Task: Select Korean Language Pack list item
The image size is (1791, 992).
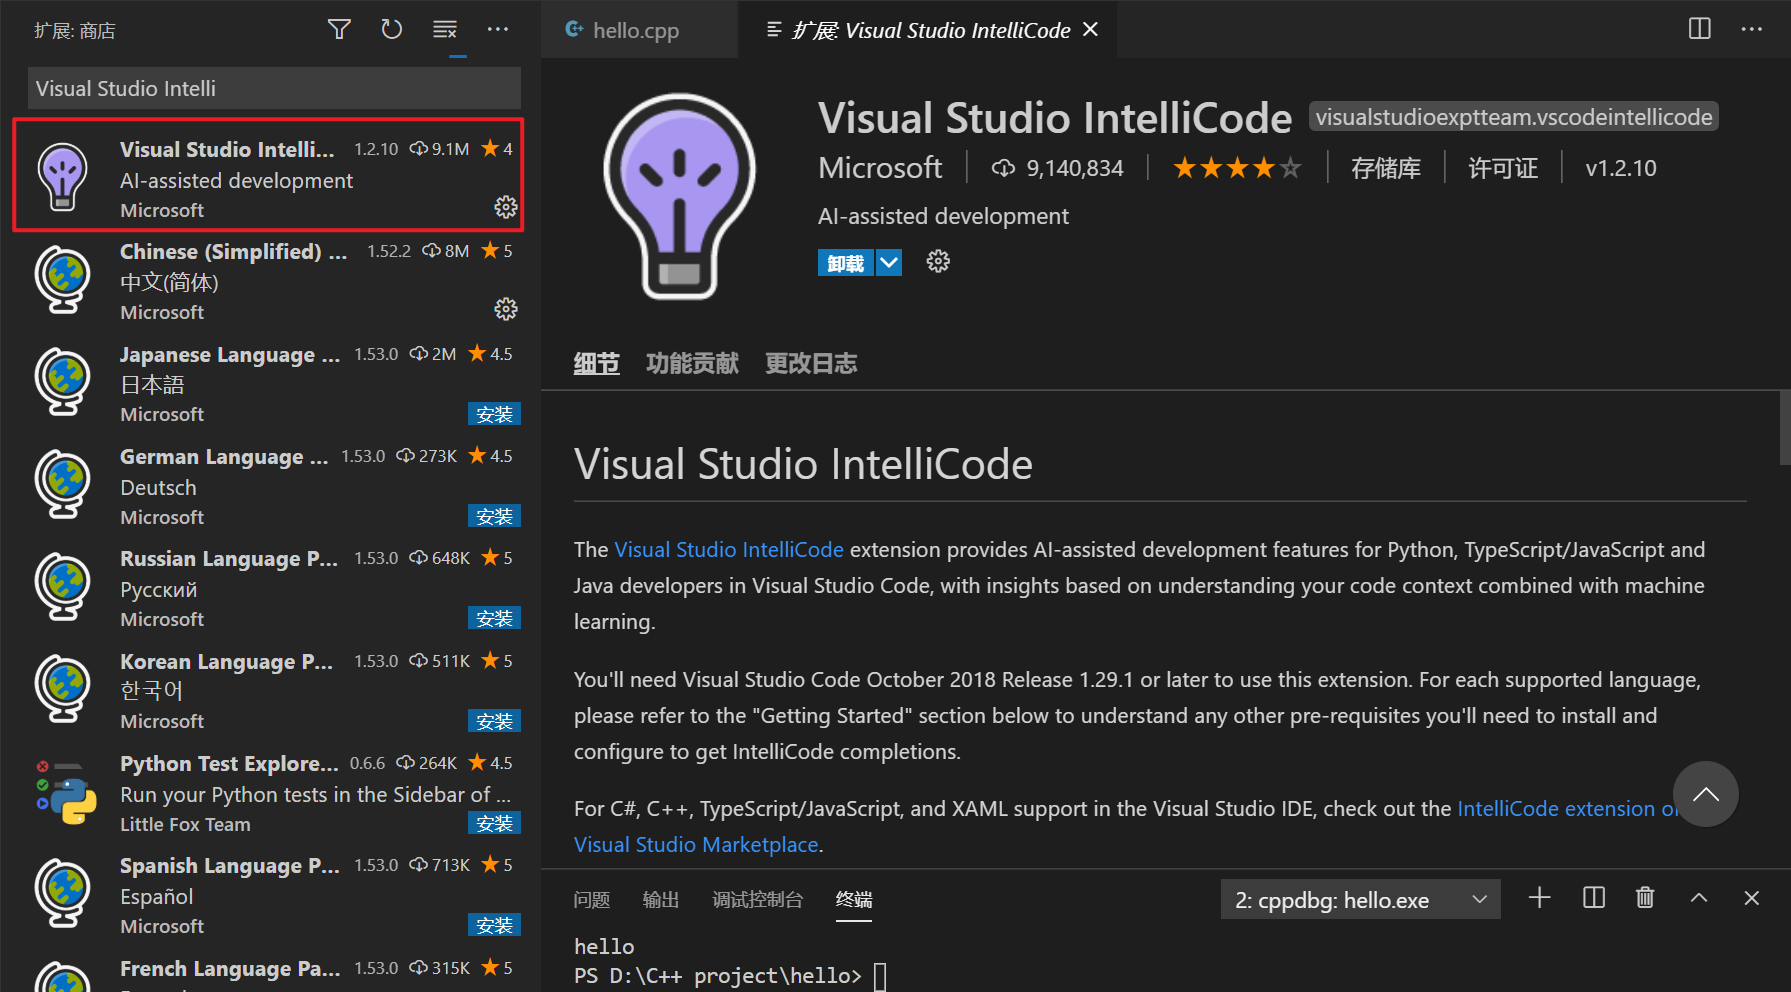Action: pyautogui.click(x=268, y=692)
